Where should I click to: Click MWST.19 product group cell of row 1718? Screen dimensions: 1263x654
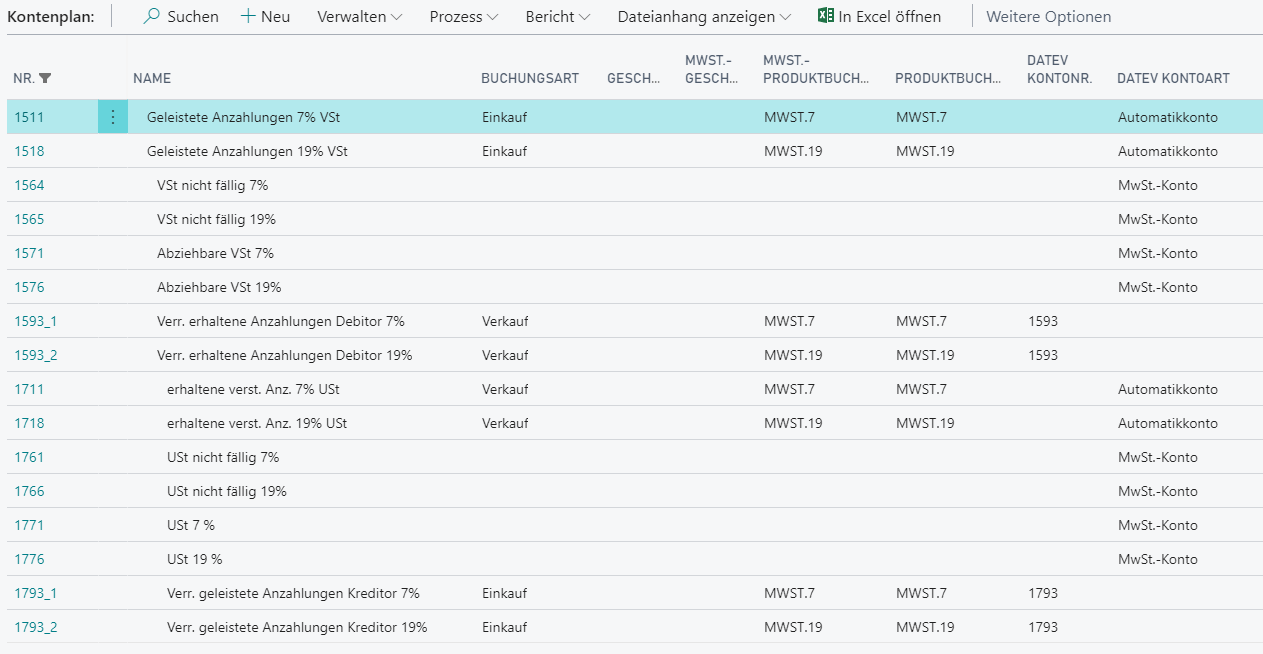tap(925, 423)
